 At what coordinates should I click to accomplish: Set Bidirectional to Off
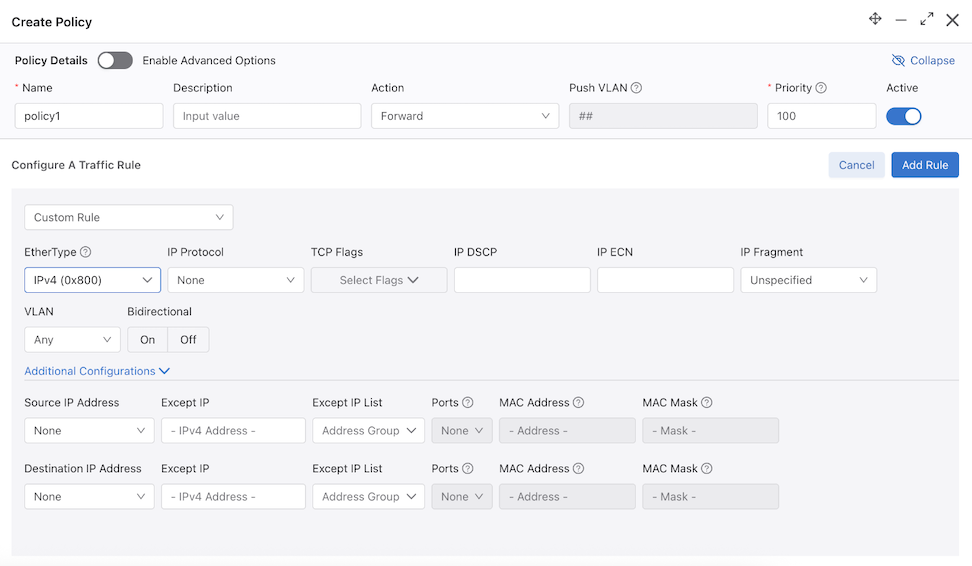click(188, 340)
